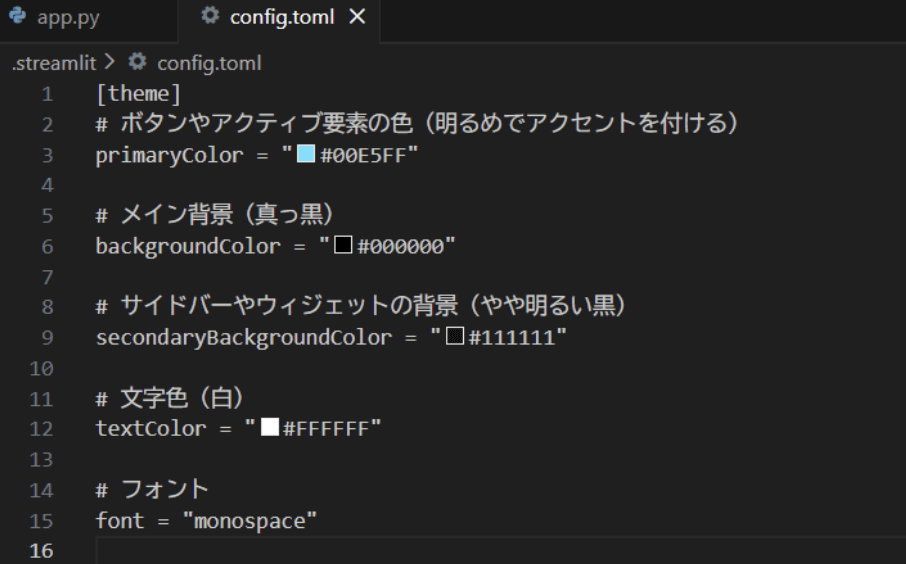Click the font key on line 15
The image size is (906, 564).
(120, 521)
